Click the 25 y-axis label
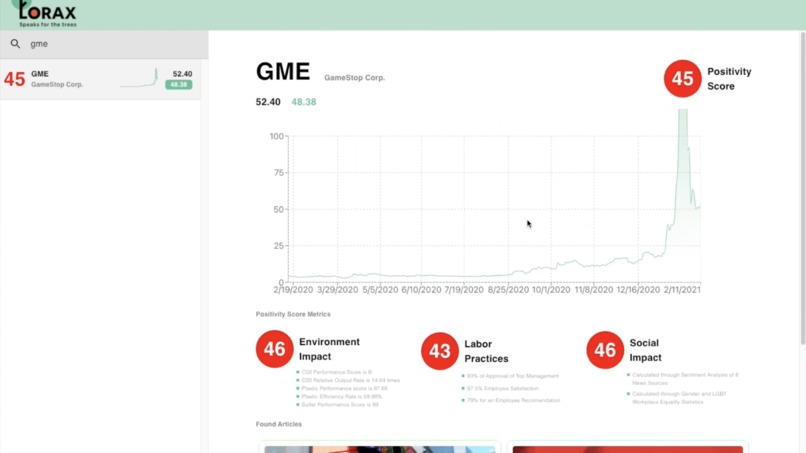 pos(279,246)
